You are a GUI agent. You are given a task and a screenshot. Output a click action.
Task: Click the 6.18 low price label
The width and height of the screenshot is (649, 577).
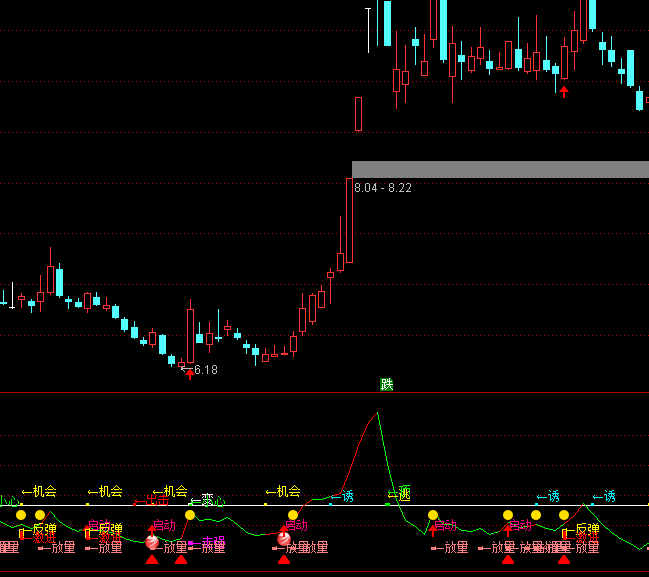[x=205, y=369]
